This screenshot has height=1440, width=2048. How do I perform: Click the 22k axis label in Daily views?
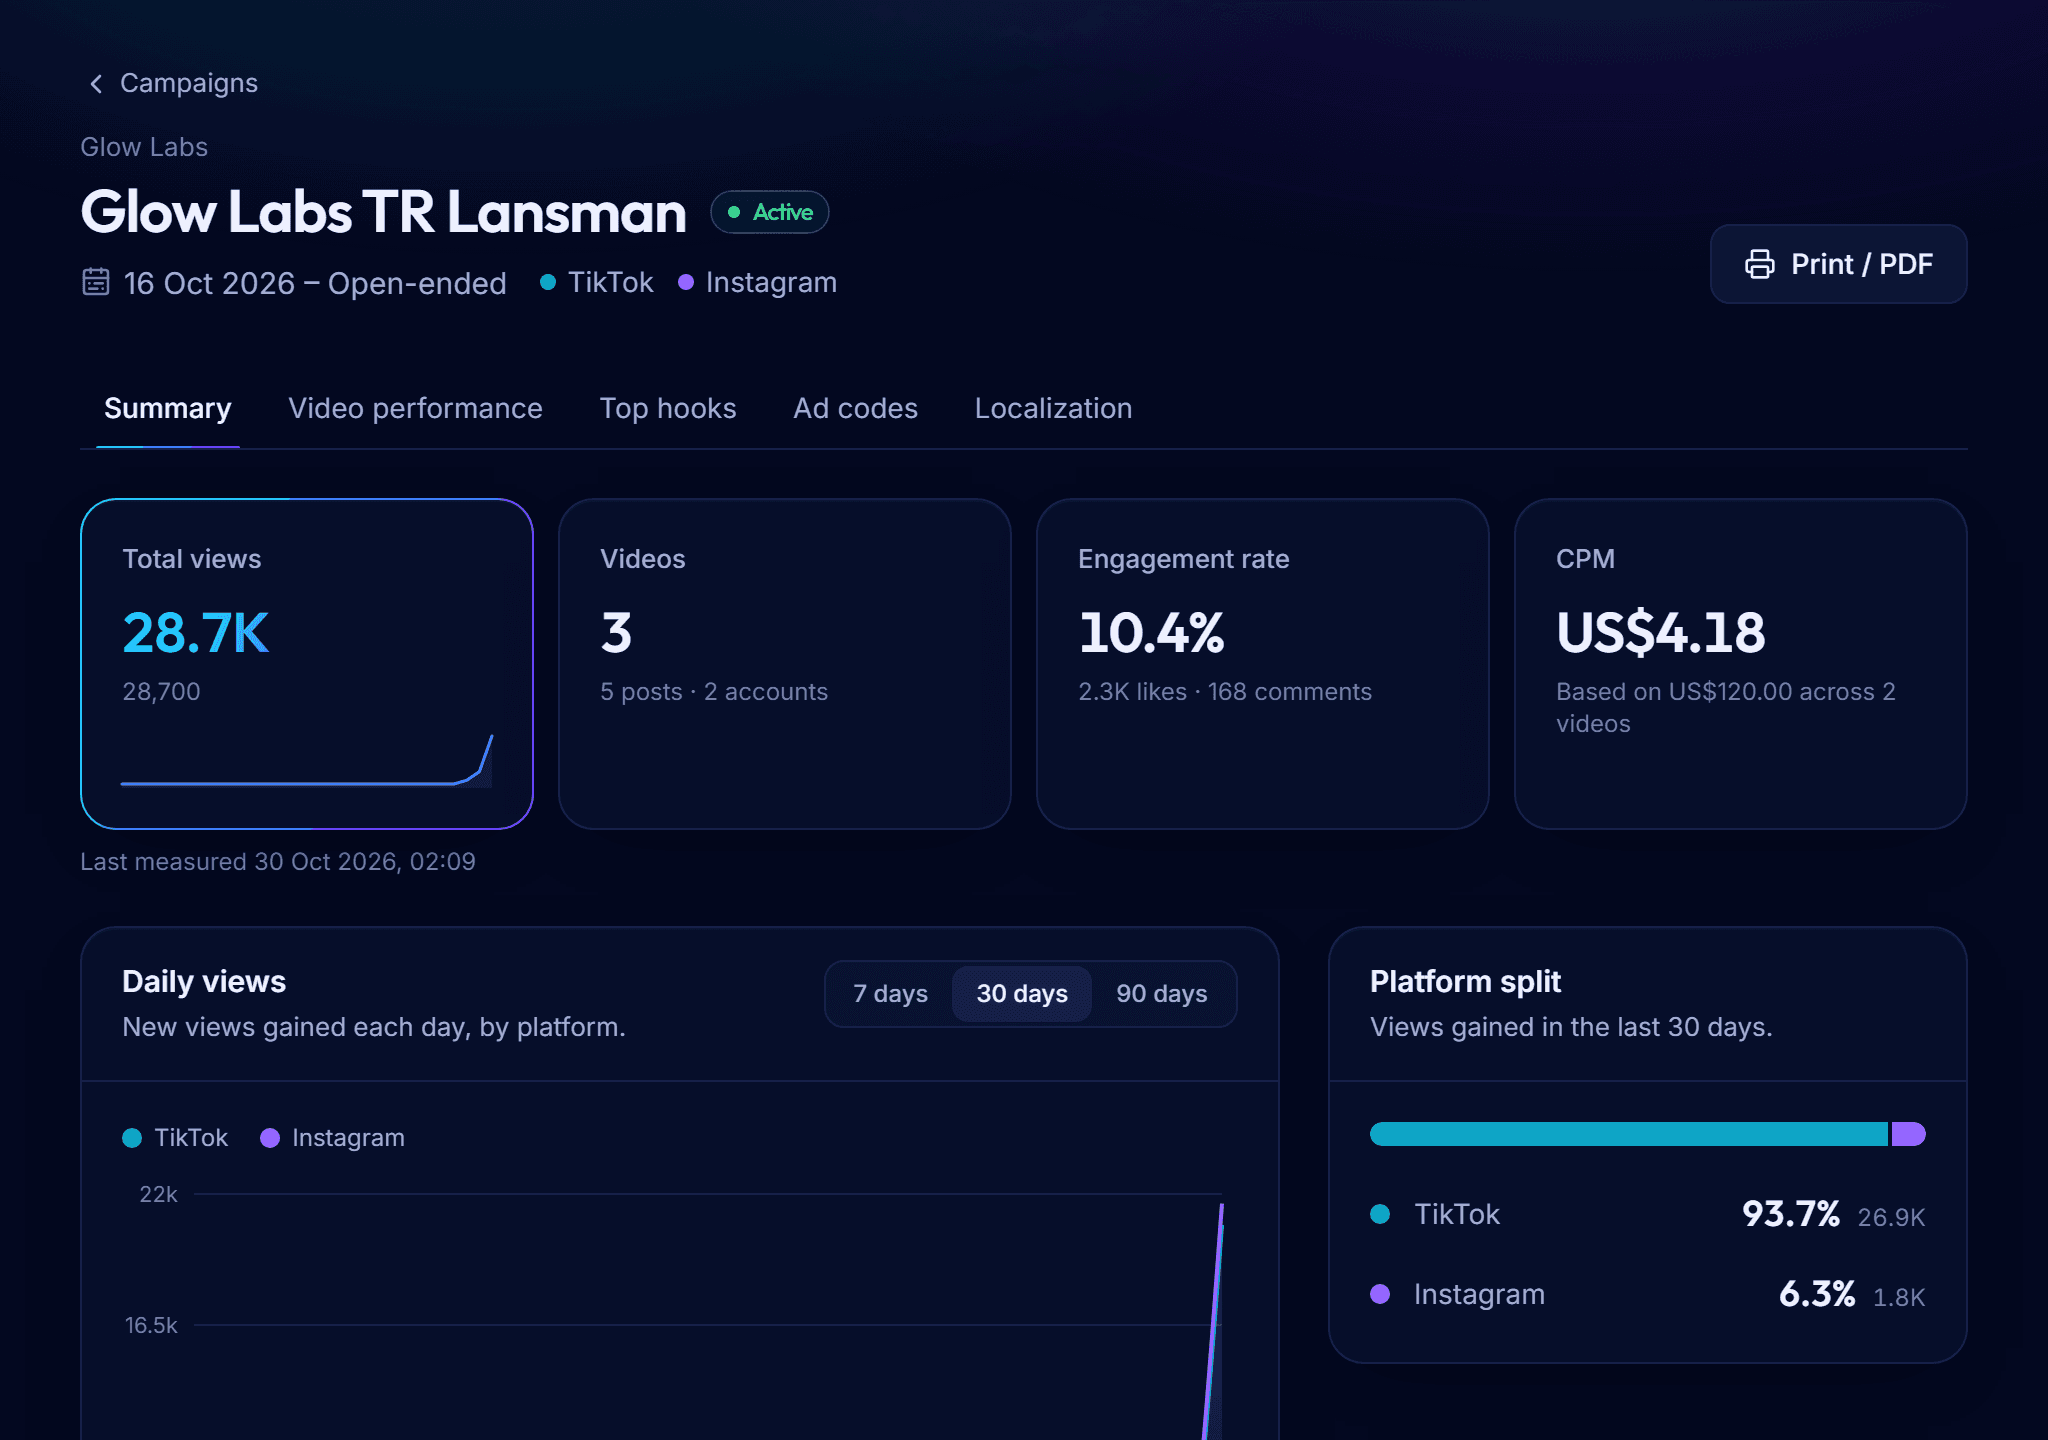click(x=158, y=1195)
